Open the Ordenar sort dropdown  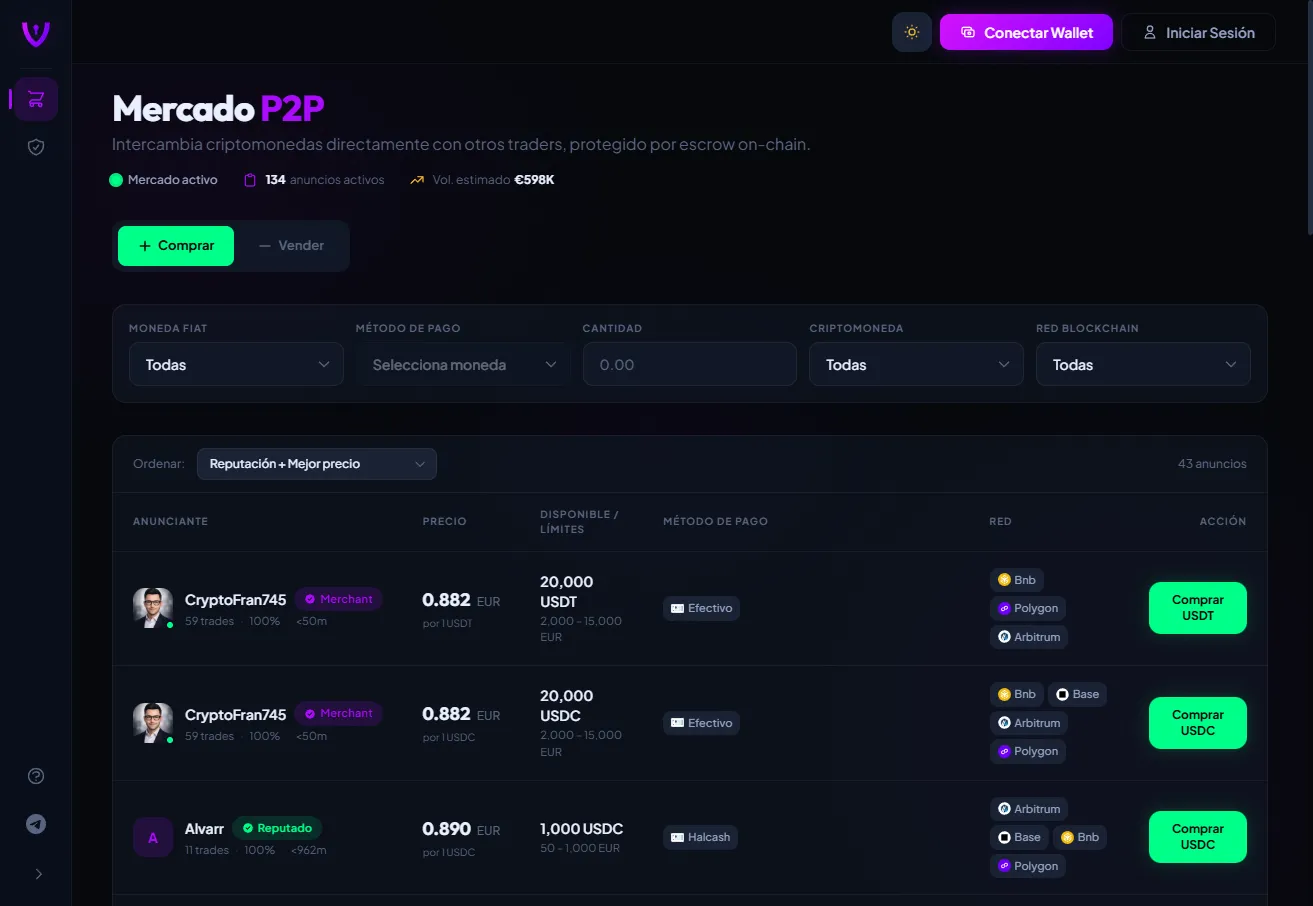pos(316,464)
